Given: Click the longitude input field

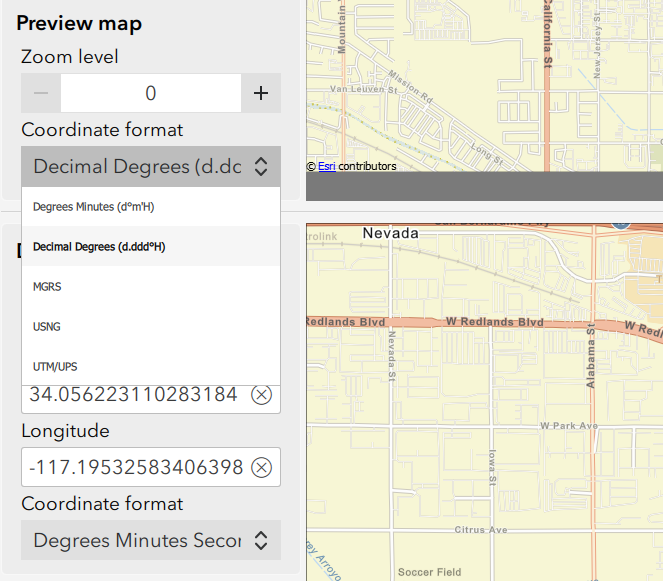Looking at the screenshot, I should 151,467.
